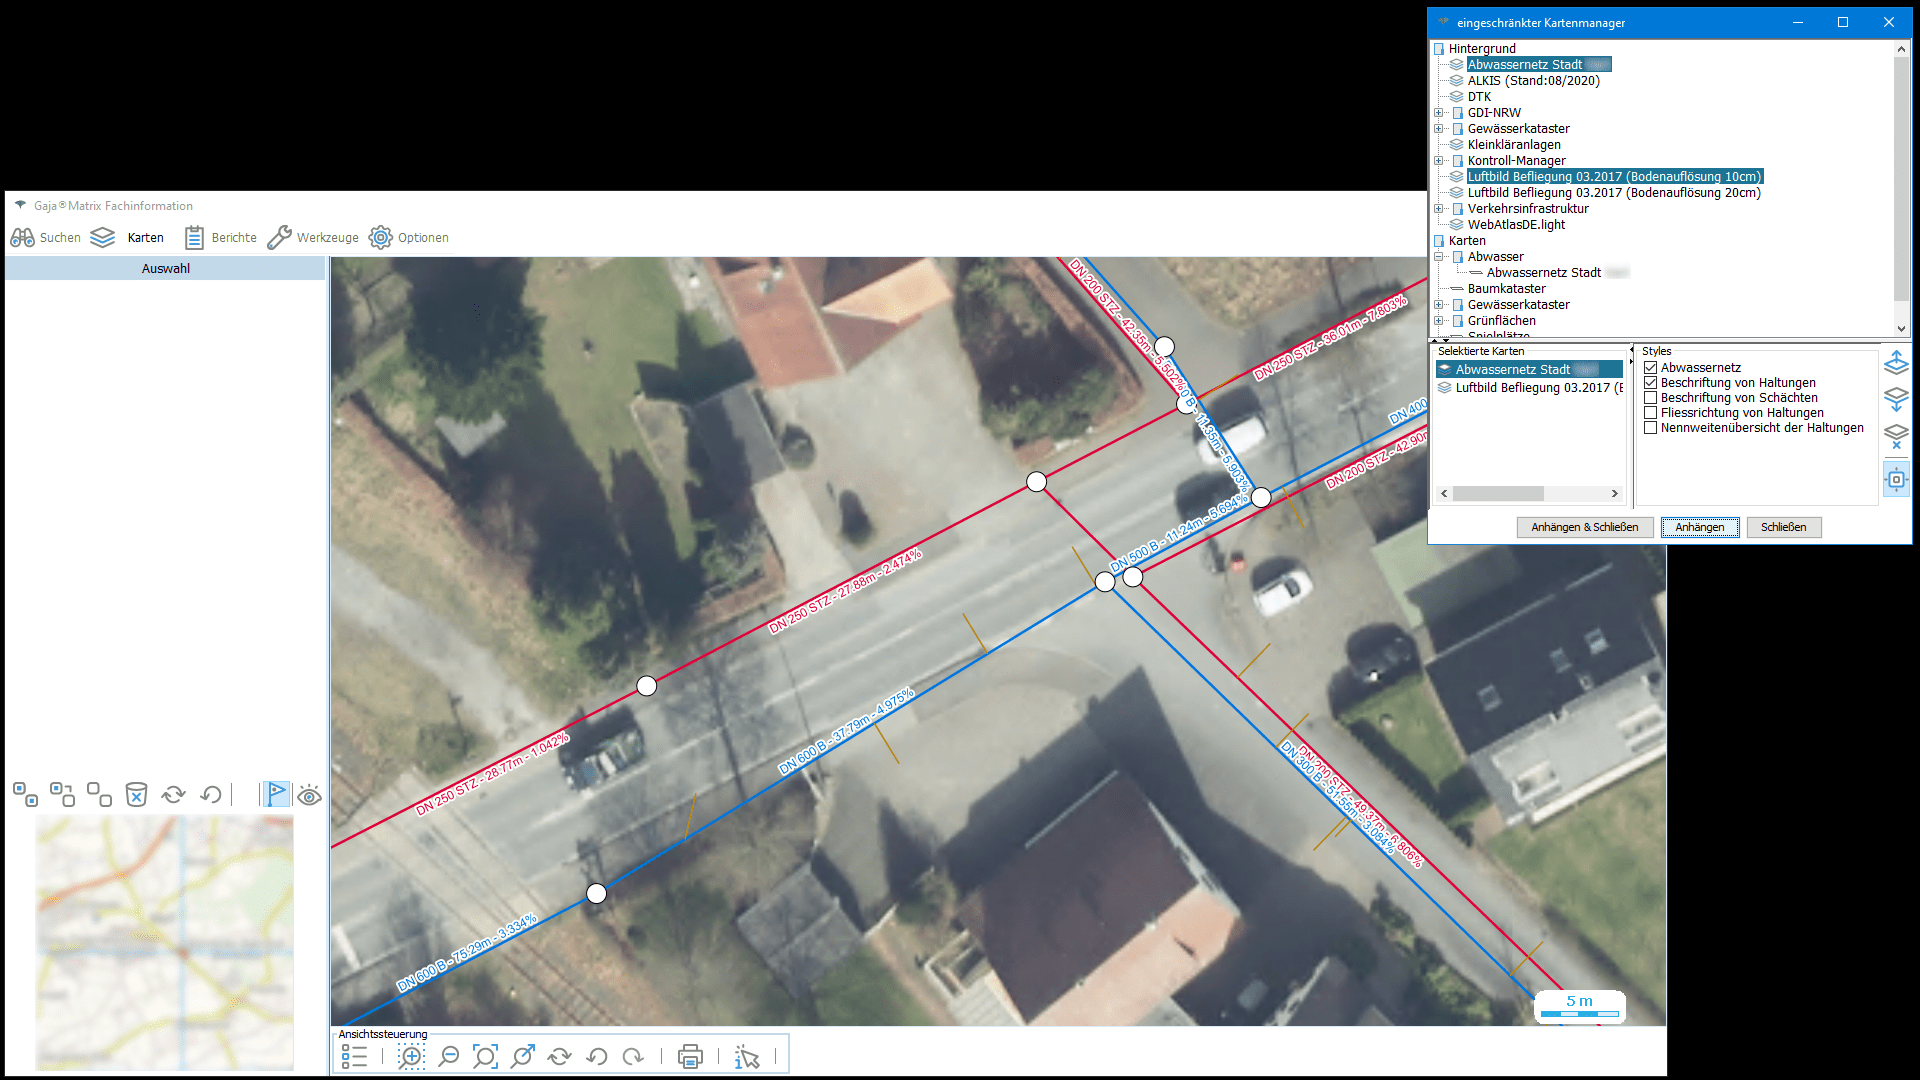Expand the Verkehrsinfrastruktur tree node

1439,209
